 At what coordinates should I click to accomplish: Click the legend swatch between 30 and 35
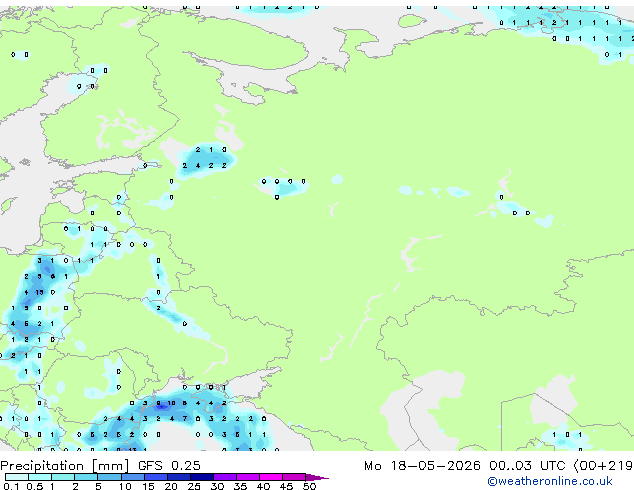(x=225, y=477)
